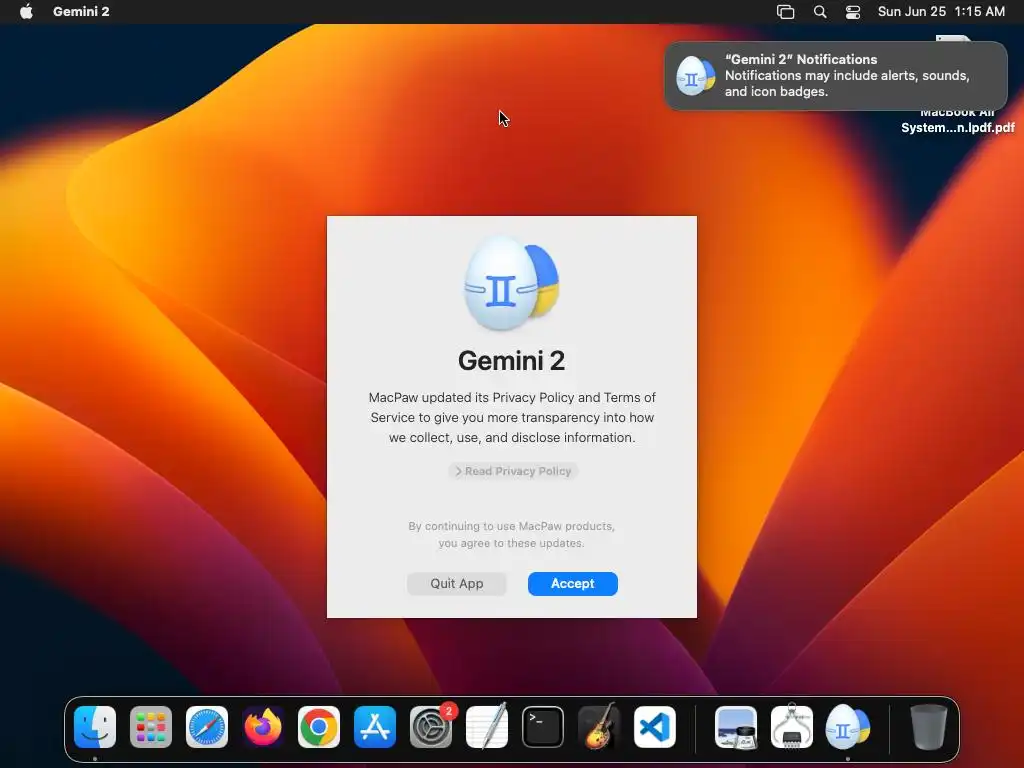Open the App Store from the Dock
Screen dimensions: 1024x768
375,726
